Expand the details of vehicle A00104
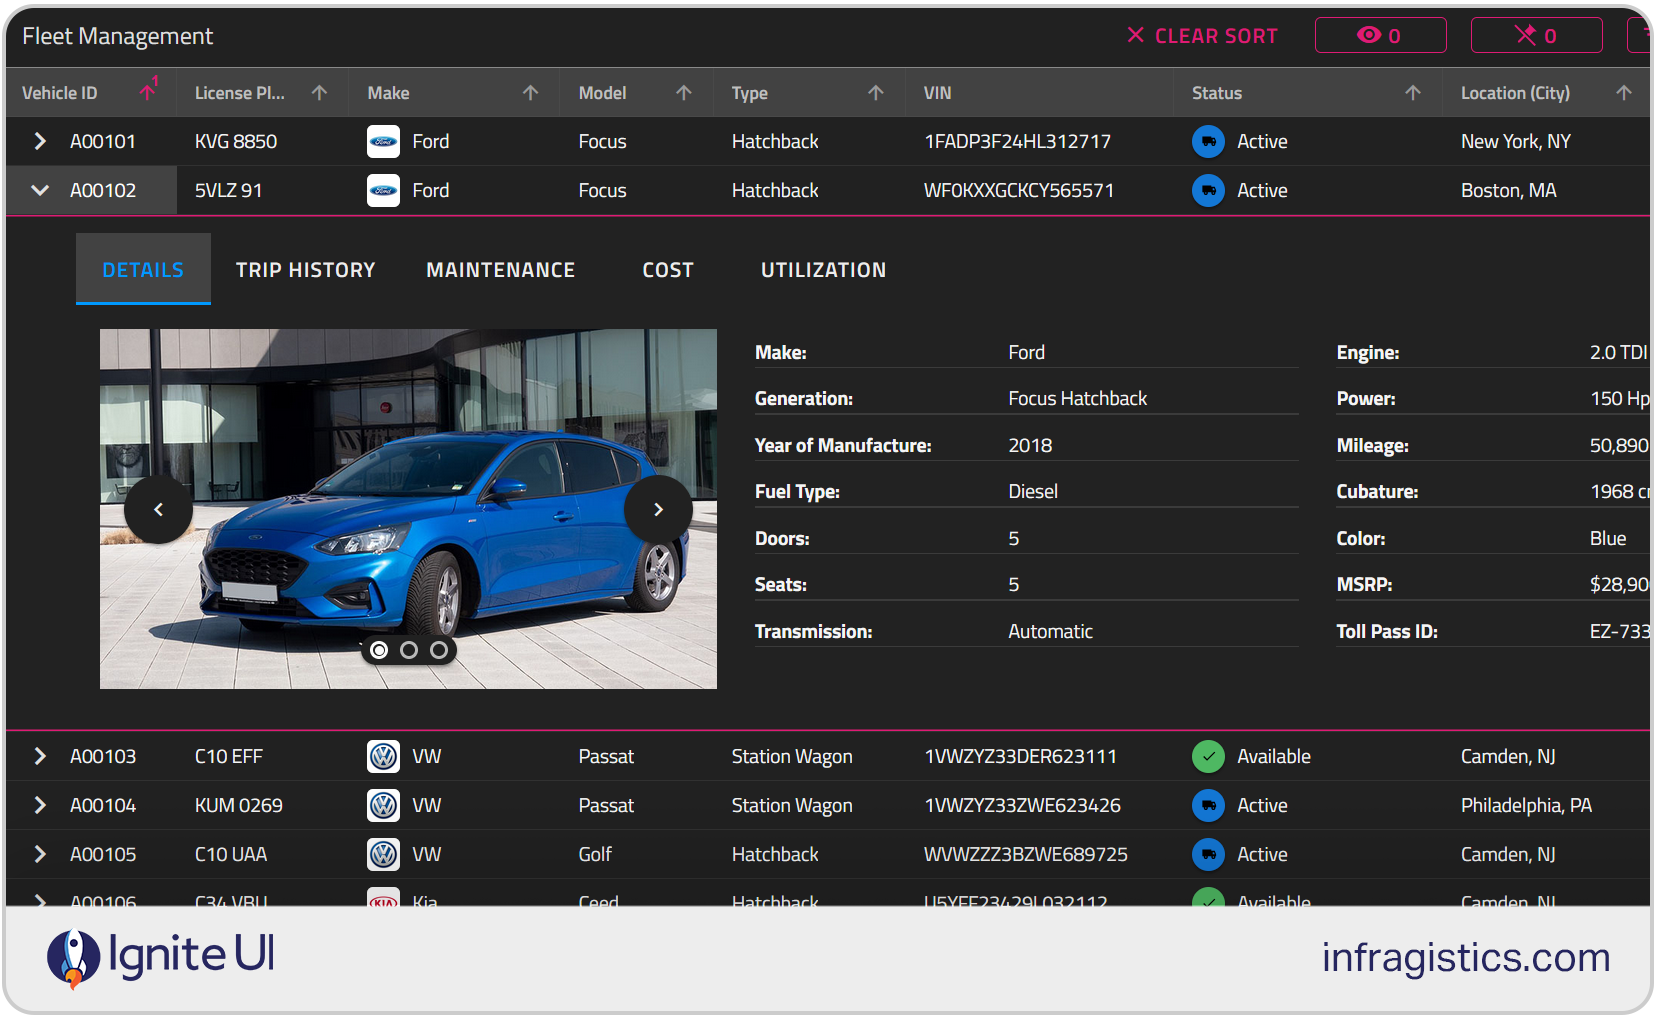The image size is (1656, 1018). coord(39,805)
